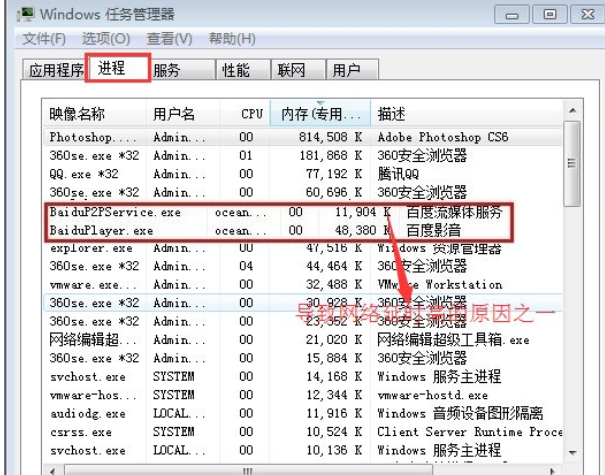The image size is (605, 475).
Task: Click the Task Manager title bar icon
Action: pyautogui.click(x=25, y=14)
